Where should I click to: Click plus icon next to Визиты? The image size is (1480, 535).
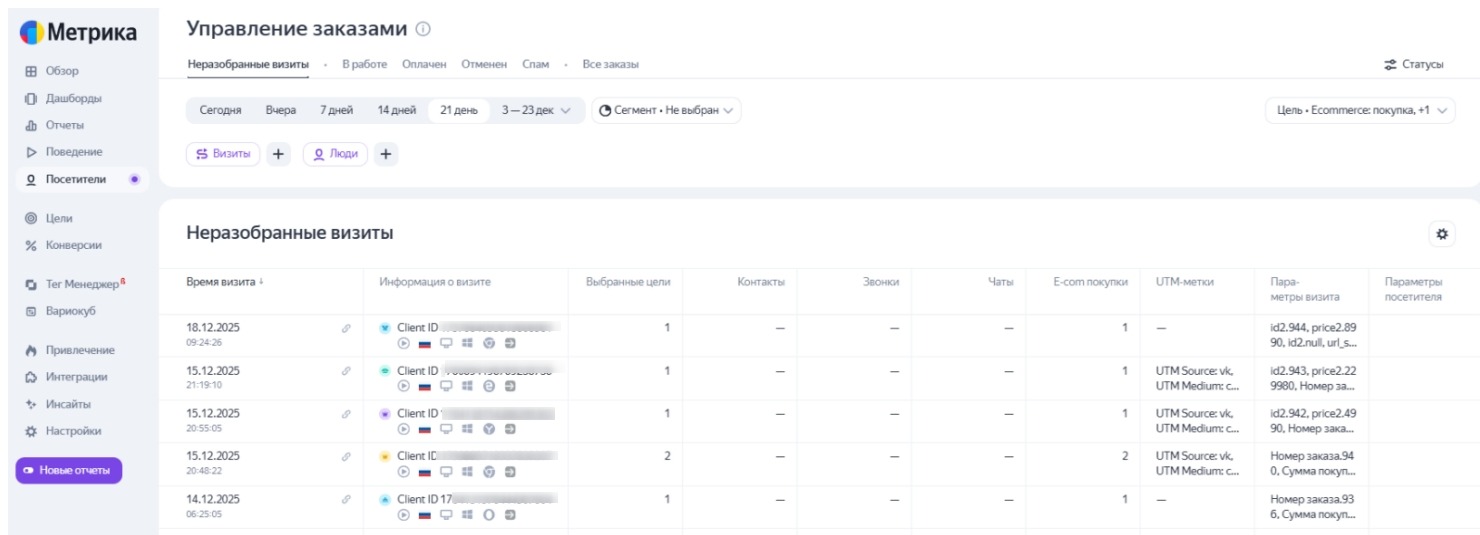(x=278, y=154)
